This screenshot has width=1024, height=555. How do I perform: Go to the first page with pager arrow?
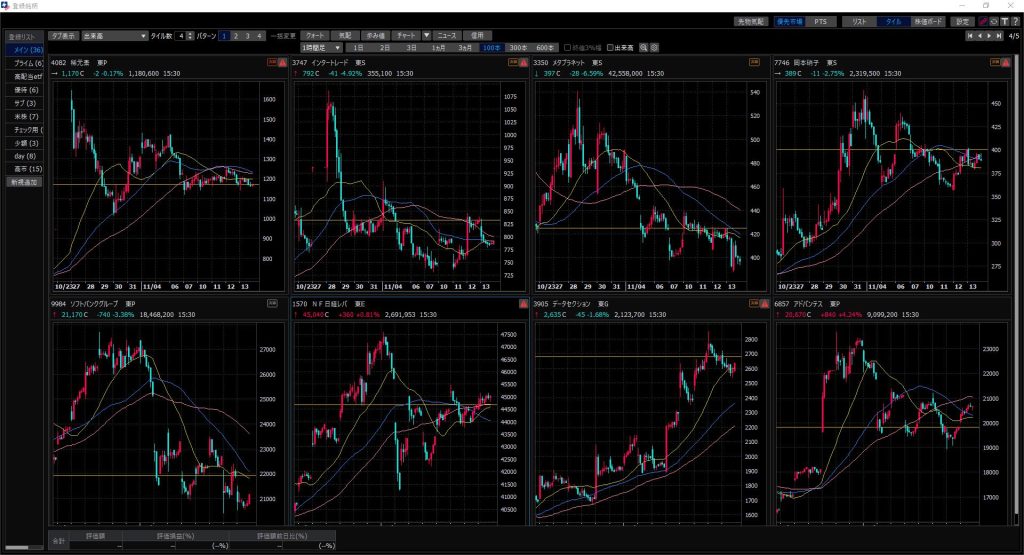(x=969, y=36)
